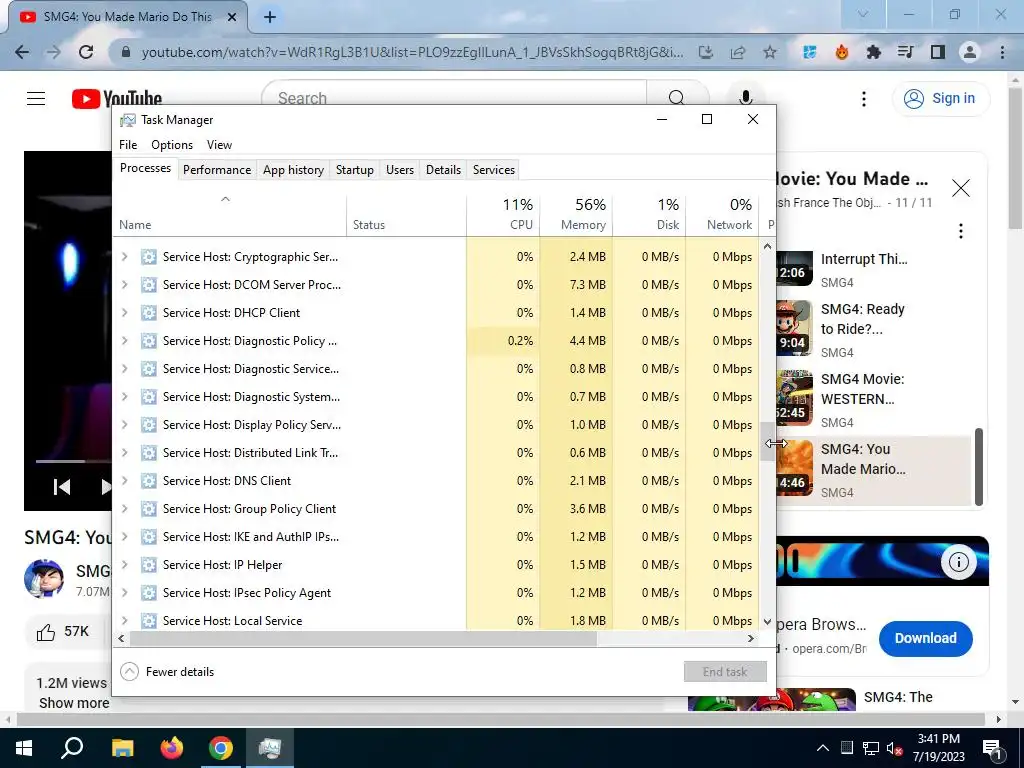Open a new Chrome tab
This screenshot has height=768, width=1024.
[x=270, y=17]
